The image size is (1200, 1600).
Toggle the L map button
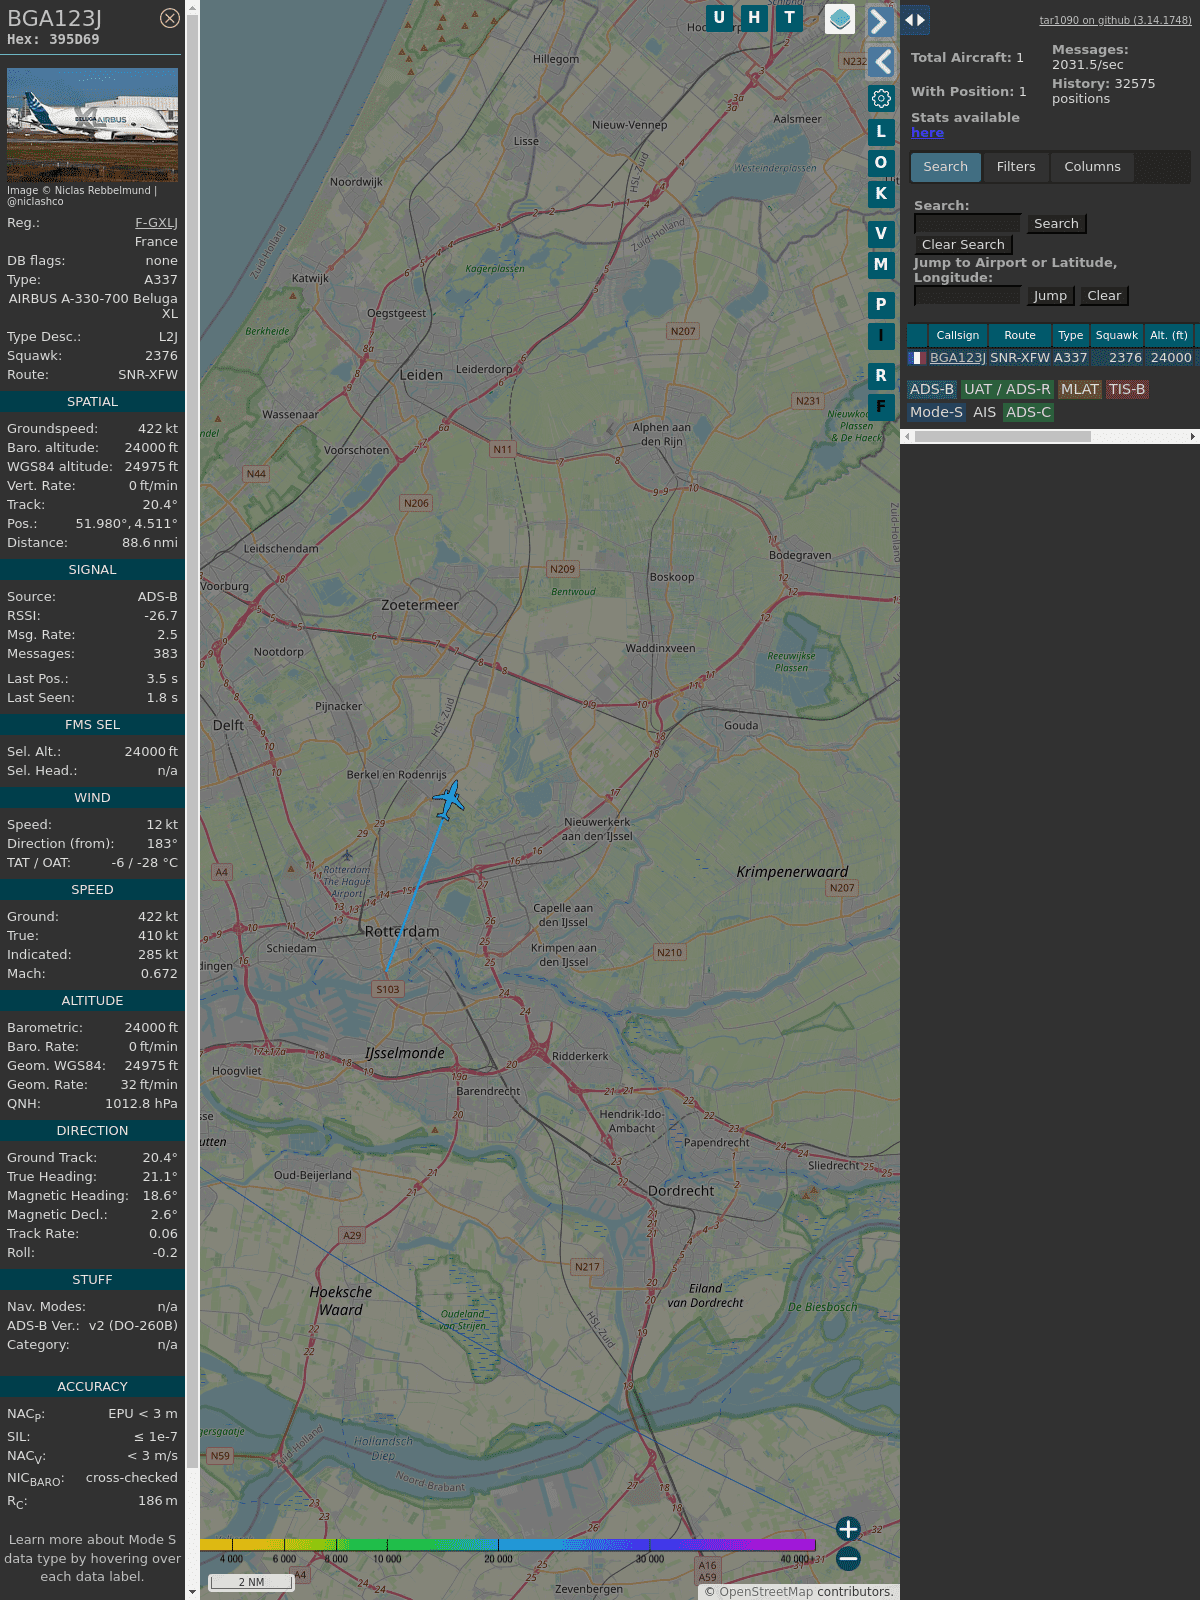tap(881, 131)
